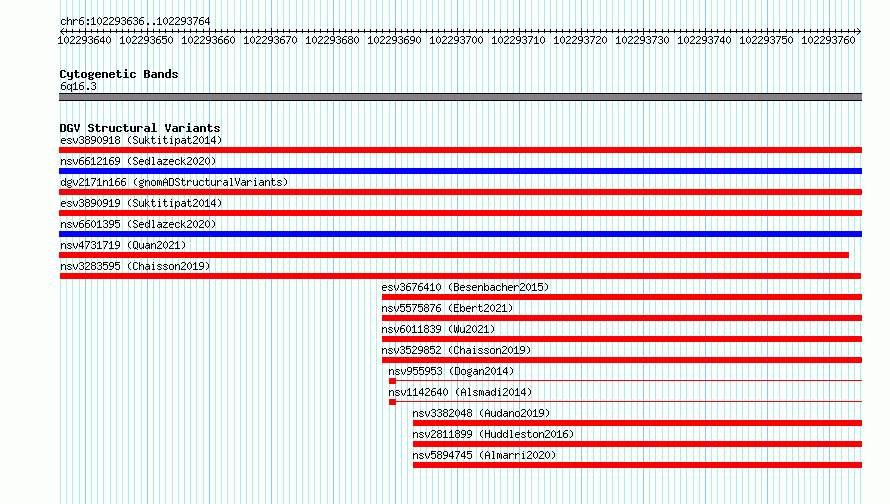Click the red bar of nsv3382048
This screenshot has height=504, width=890.
637,423
